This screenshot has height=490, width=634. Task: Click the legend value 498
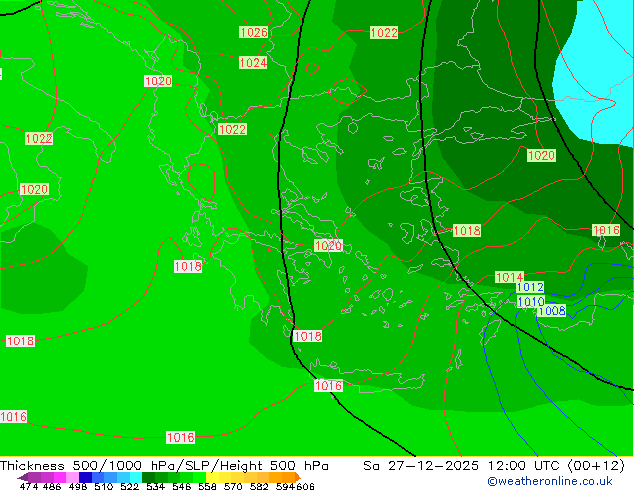[78, 486]
